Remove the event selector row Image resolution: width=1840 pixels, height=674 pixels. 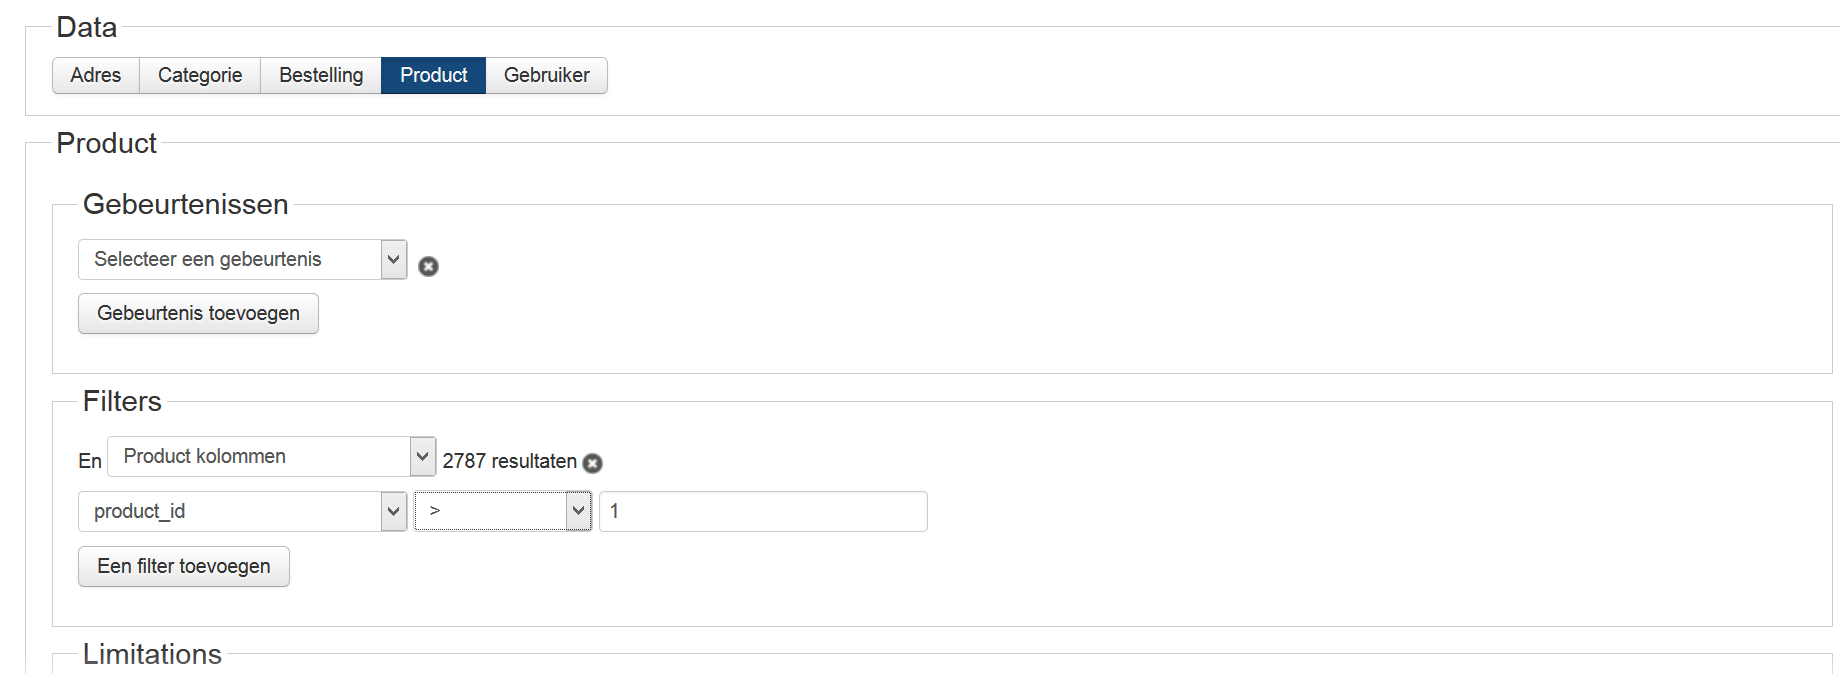tap(428, 266)
